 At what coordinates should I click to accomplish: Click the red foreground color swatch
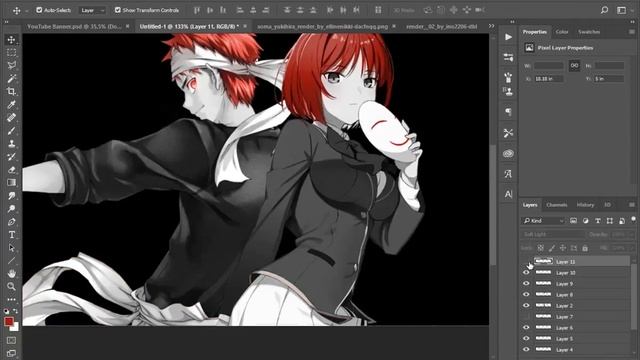(9, 322)
